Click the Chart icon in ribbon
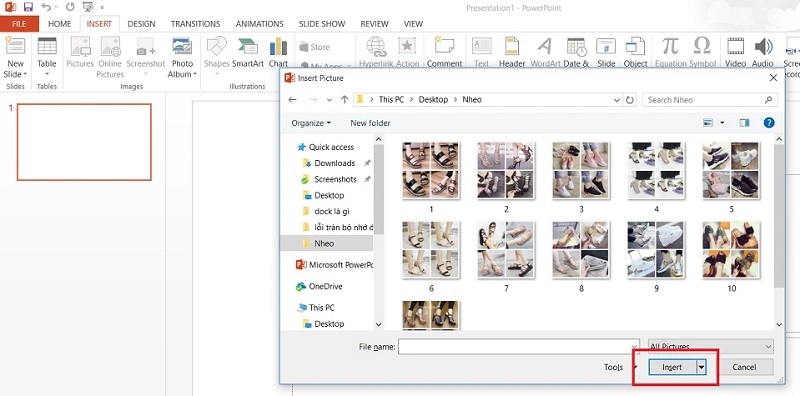Viewport: 800px width, 396px height. [278, 46]
